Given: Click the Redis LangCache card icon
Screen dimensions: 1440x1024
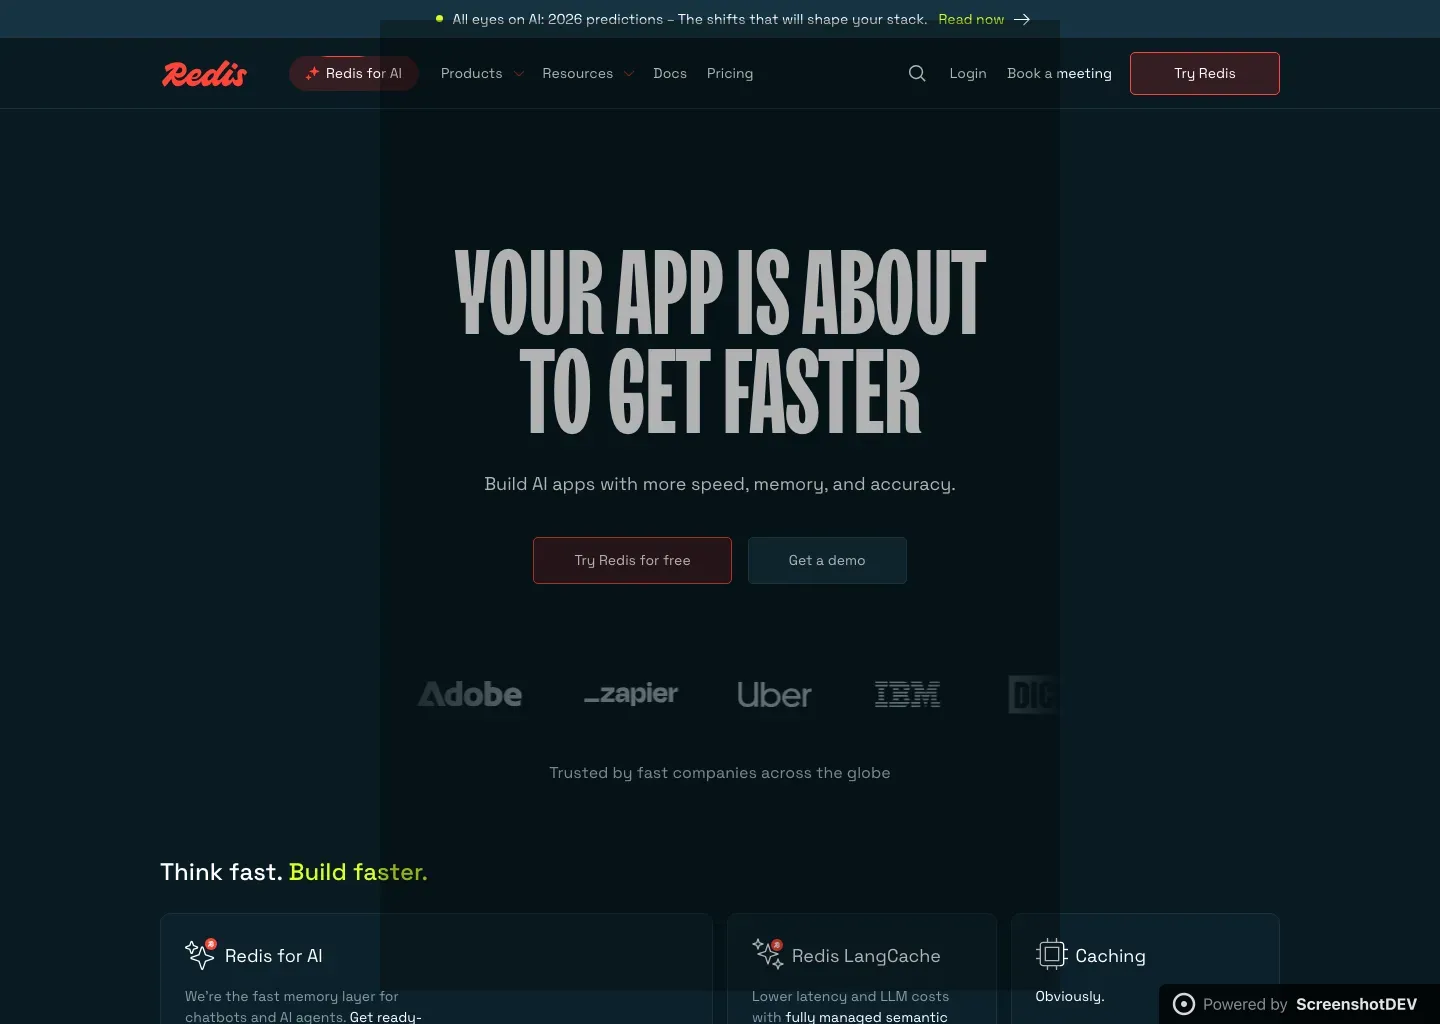Looking at the screenshot, I should coord(767,954).
